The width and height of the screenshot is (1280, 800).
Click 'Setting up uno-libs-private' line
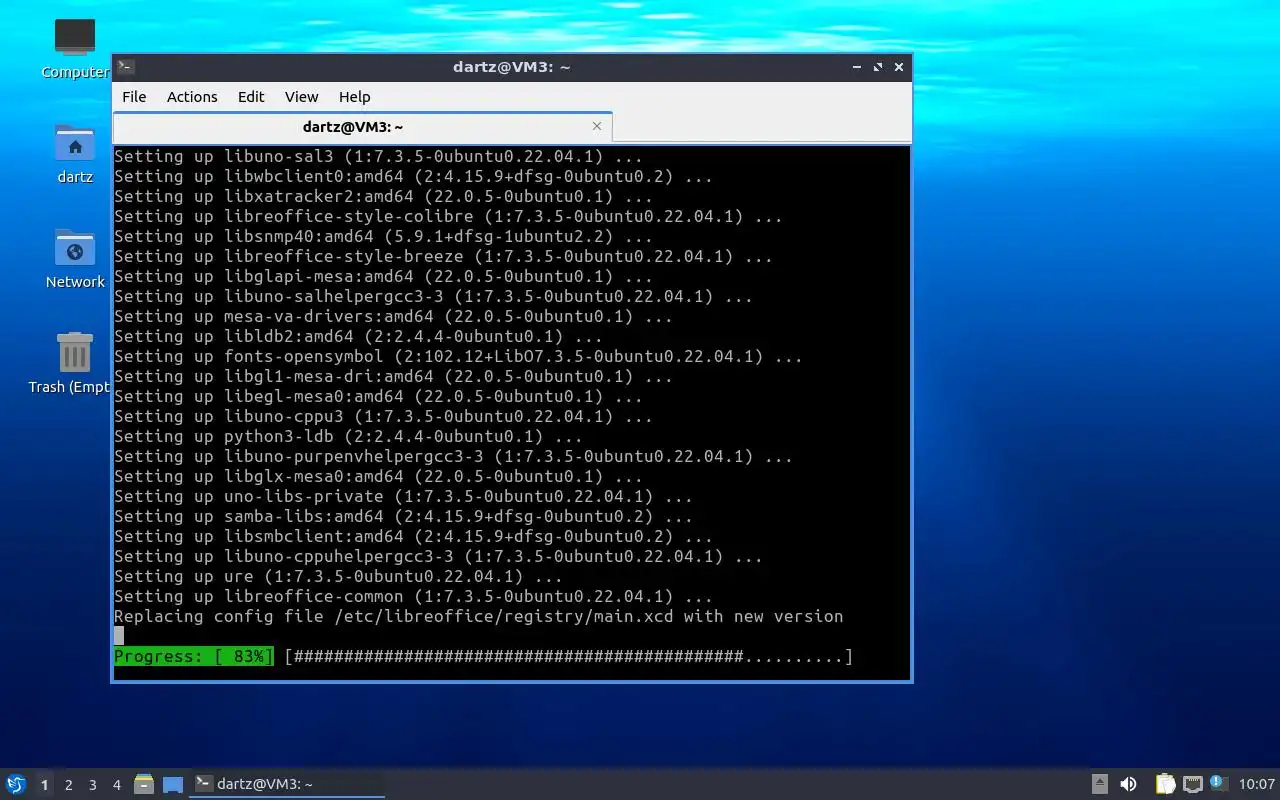tap(404, 497)
